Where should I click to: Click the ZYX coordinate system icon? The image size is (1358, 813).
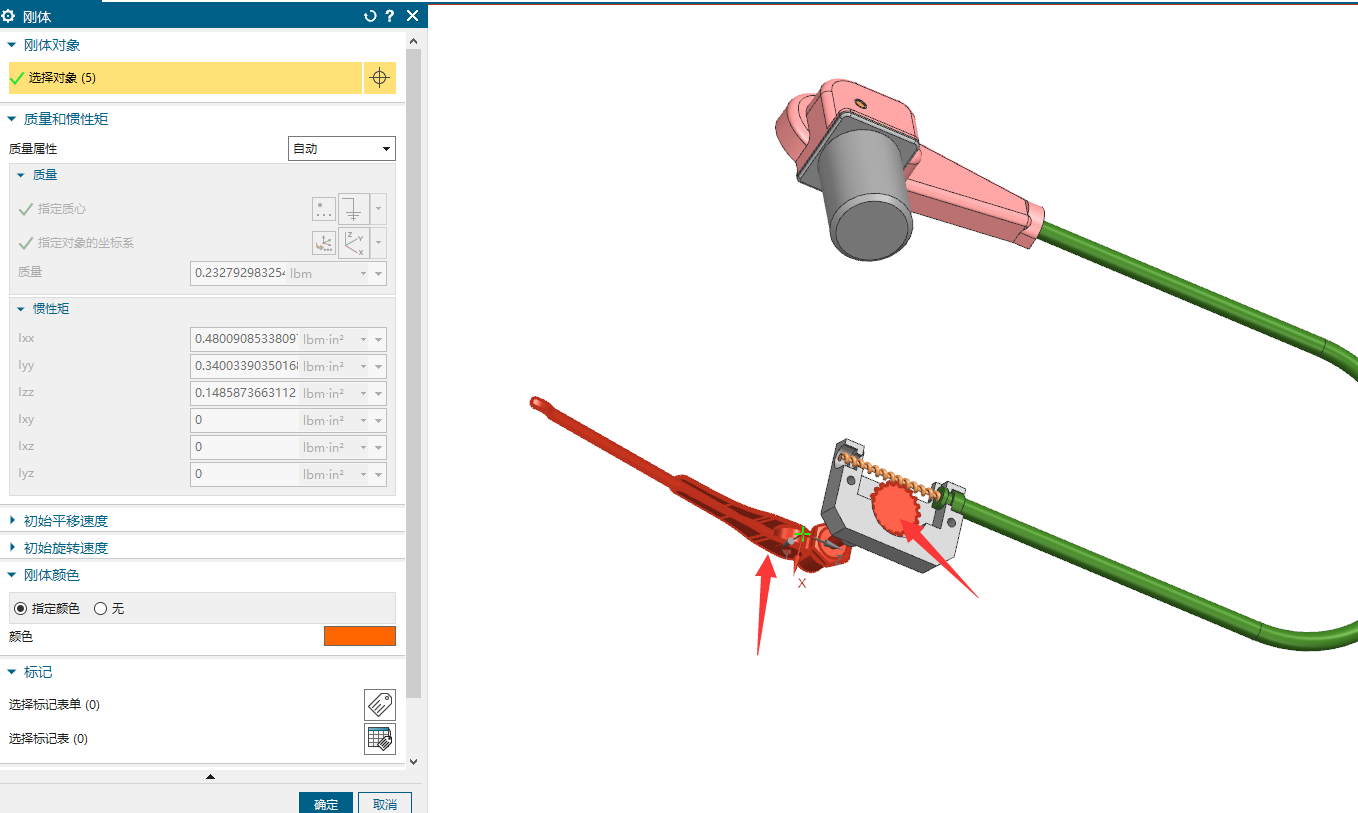(x=354, y=243)
